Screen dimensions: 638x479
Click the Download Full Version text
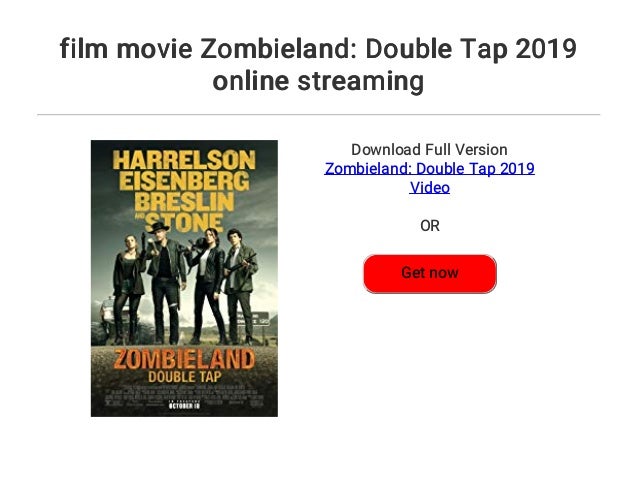click(x=429, y=150)
